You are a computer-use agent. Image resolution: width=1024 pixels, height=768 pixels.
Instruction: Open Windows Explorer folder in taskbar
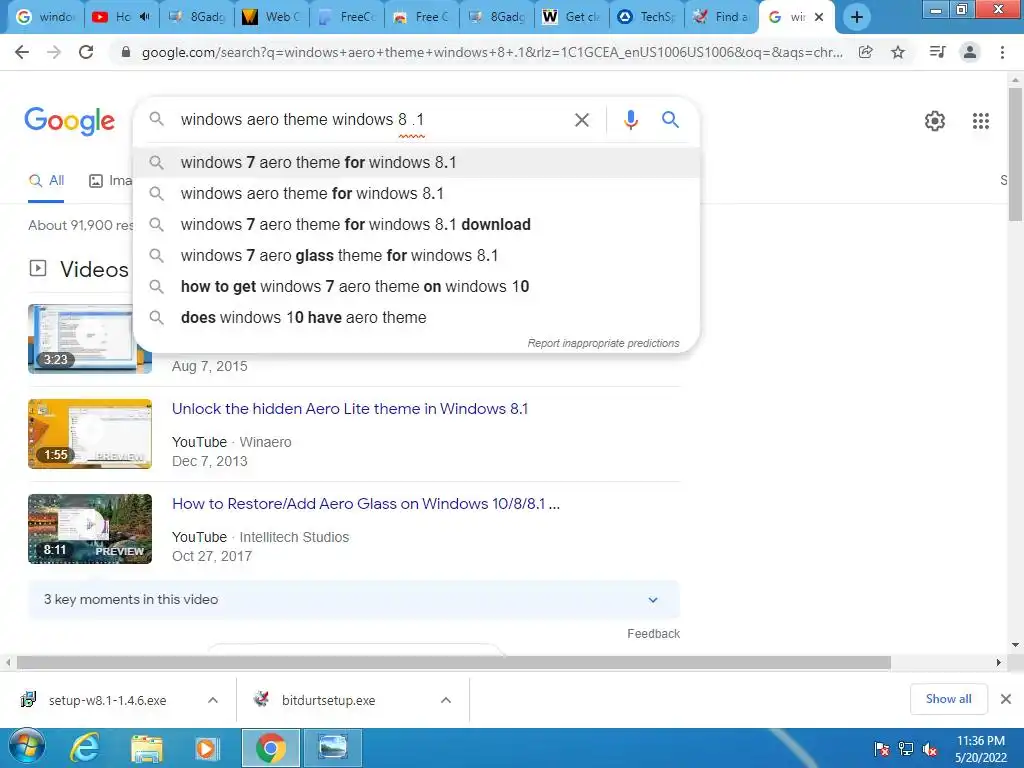coord(147,748)
